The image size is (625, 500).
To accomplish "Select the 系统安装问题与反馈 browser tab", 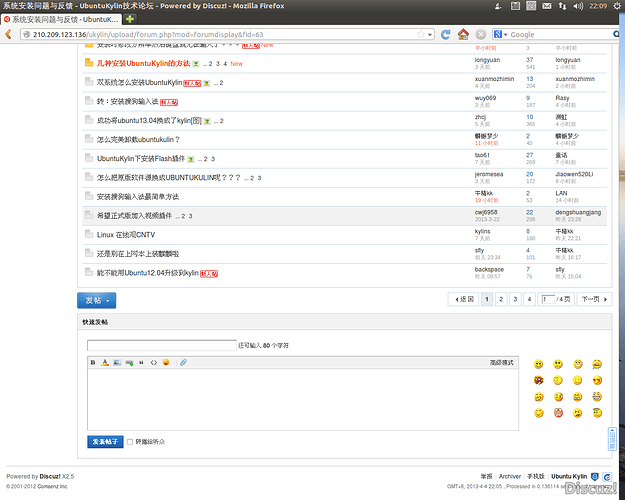I will 61,19.
